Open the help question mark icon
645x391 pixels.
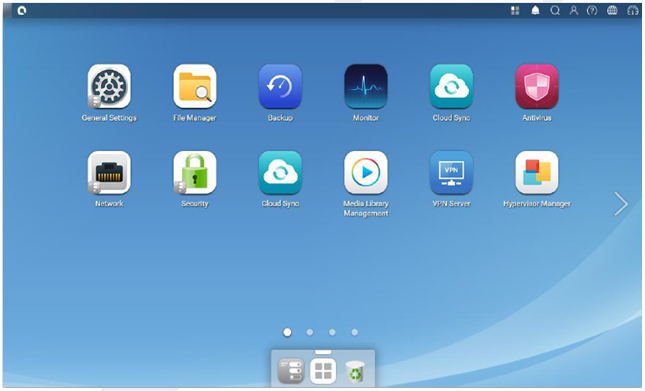(592, 11)
